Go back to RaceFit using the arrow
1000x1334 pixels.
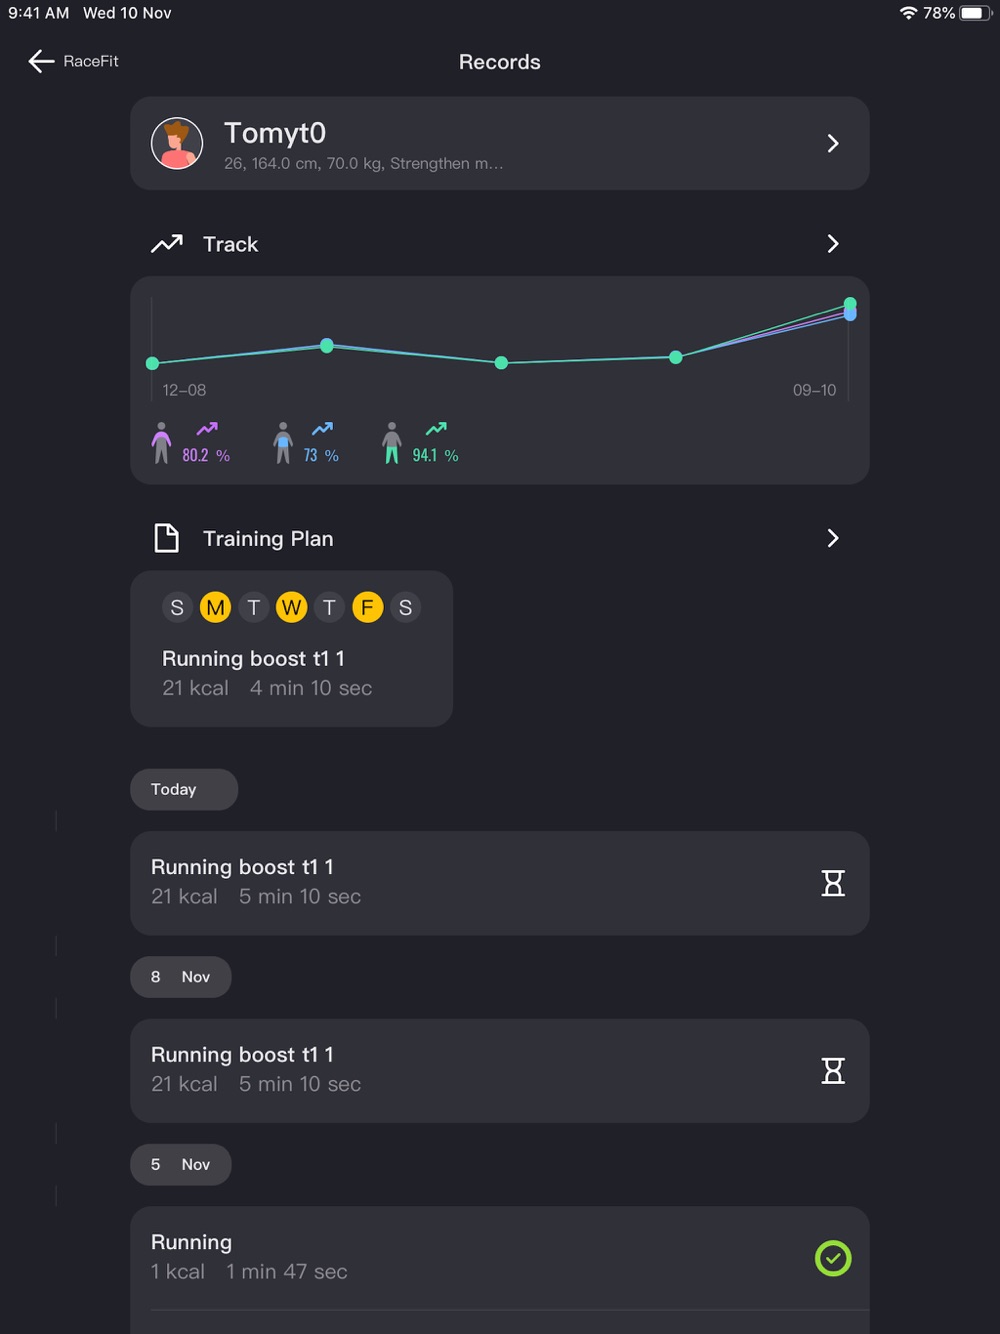point(41,61)
